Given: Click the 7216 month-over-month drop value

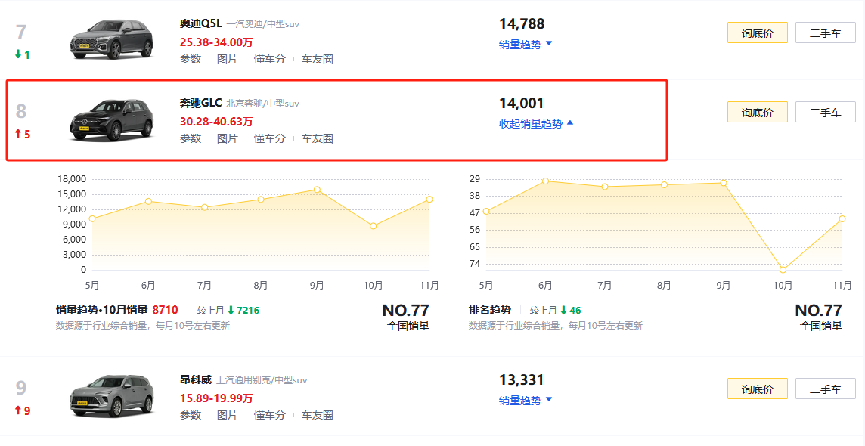Looking at the screenshot, I should (248, 310).
